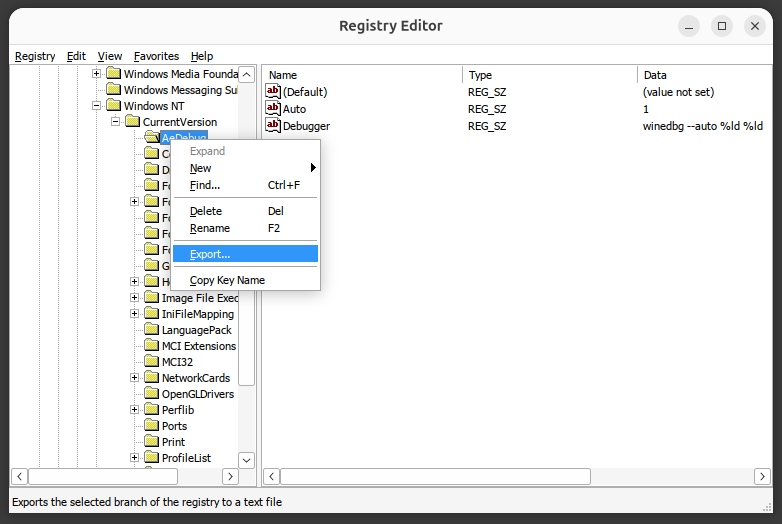Select the (Default) value name
Image resolution: width=782 pixels, height=524 pixels.
(305, 92)
